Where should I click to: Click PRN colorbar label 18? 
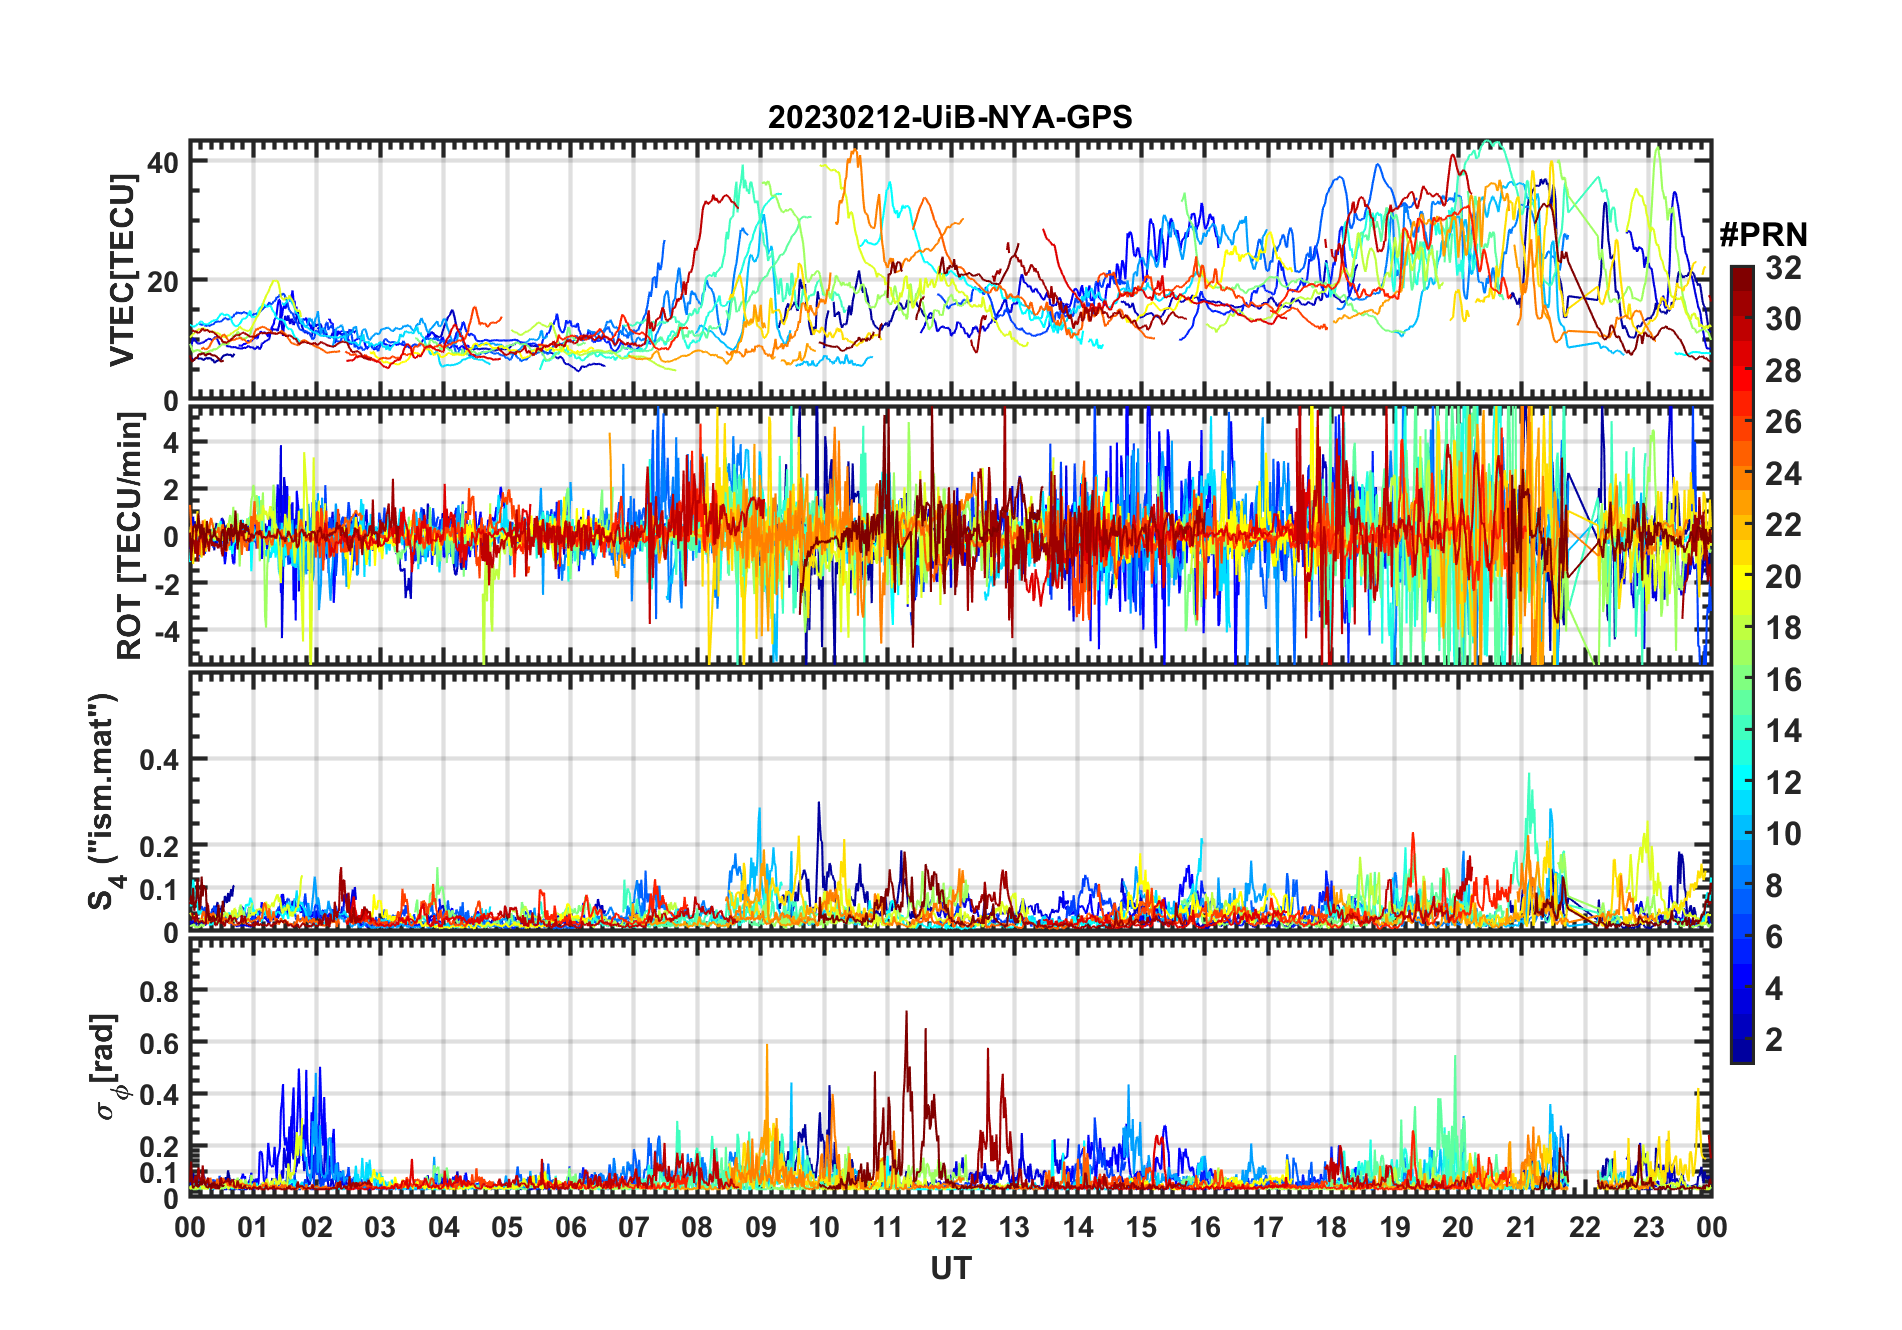(x=1783, y=628)
